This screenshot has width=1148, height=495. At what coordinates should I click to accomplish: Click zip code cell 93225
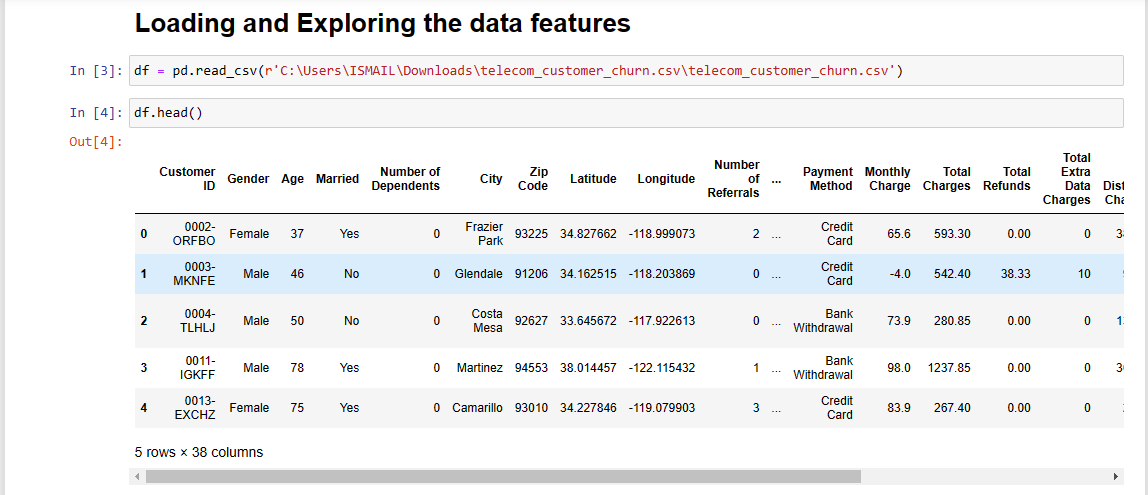(x=532, y=234)
